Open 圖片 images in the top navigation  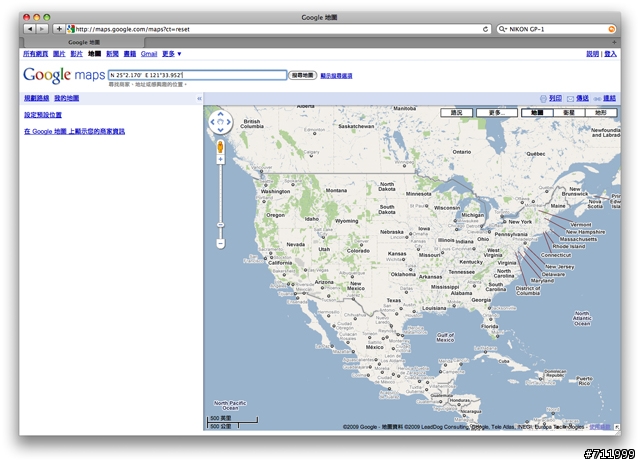(59, 54)
